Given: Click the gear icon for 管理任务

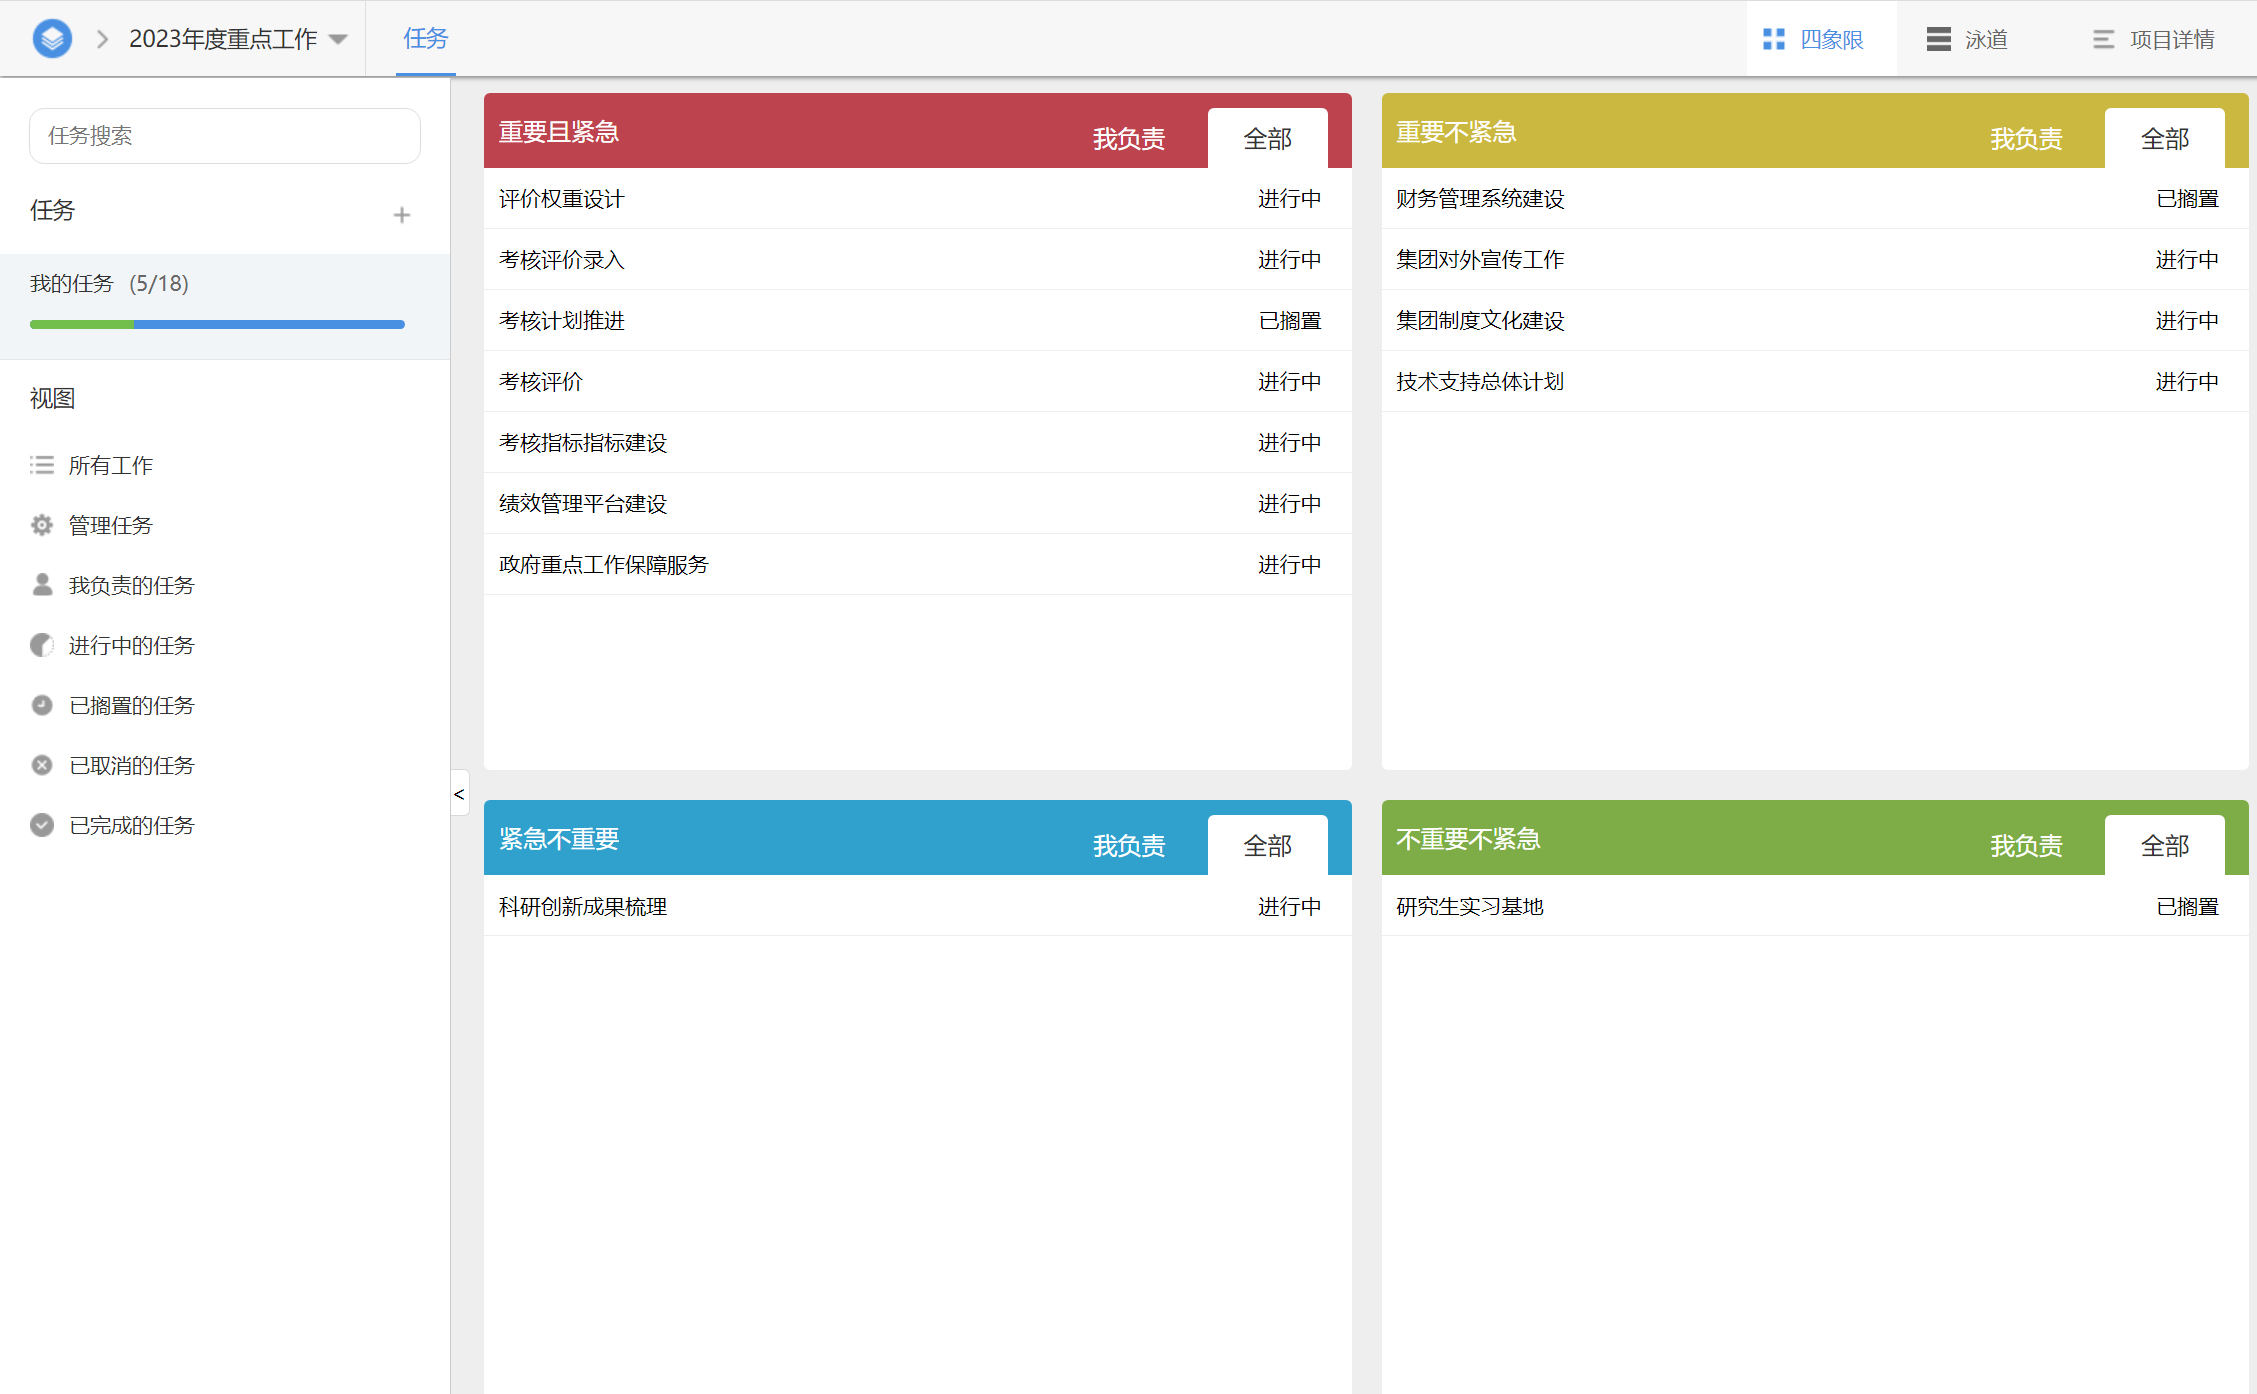Looking at the screenshot, I should [42, 525].
